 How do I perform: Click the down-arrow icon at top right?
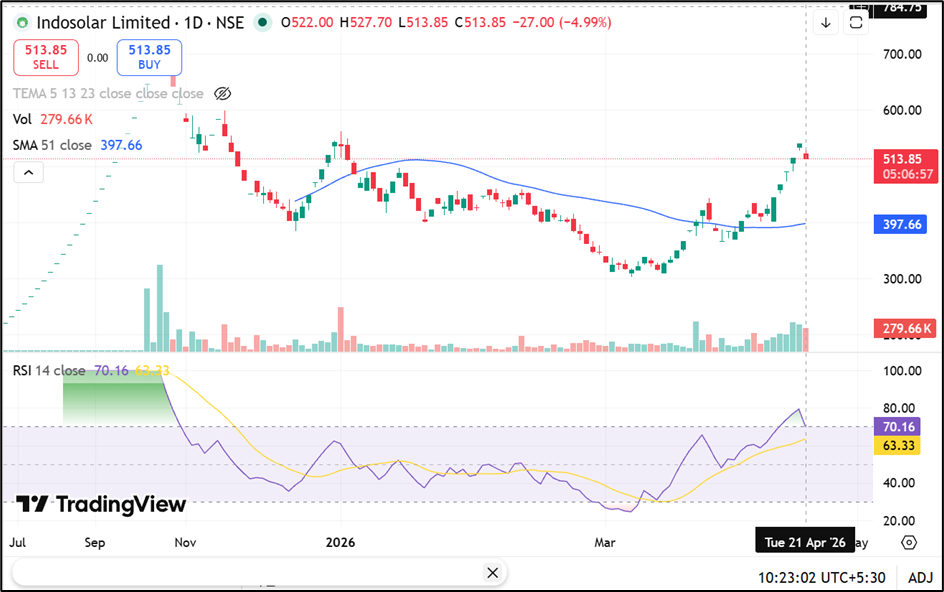click(x=825, y=23)
